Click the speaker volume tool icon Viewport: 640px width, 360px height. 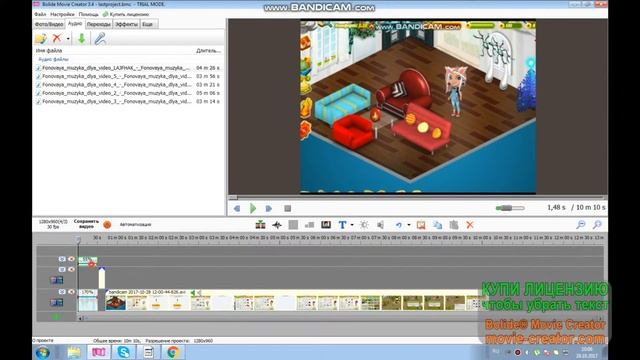(x=380, y=225)
